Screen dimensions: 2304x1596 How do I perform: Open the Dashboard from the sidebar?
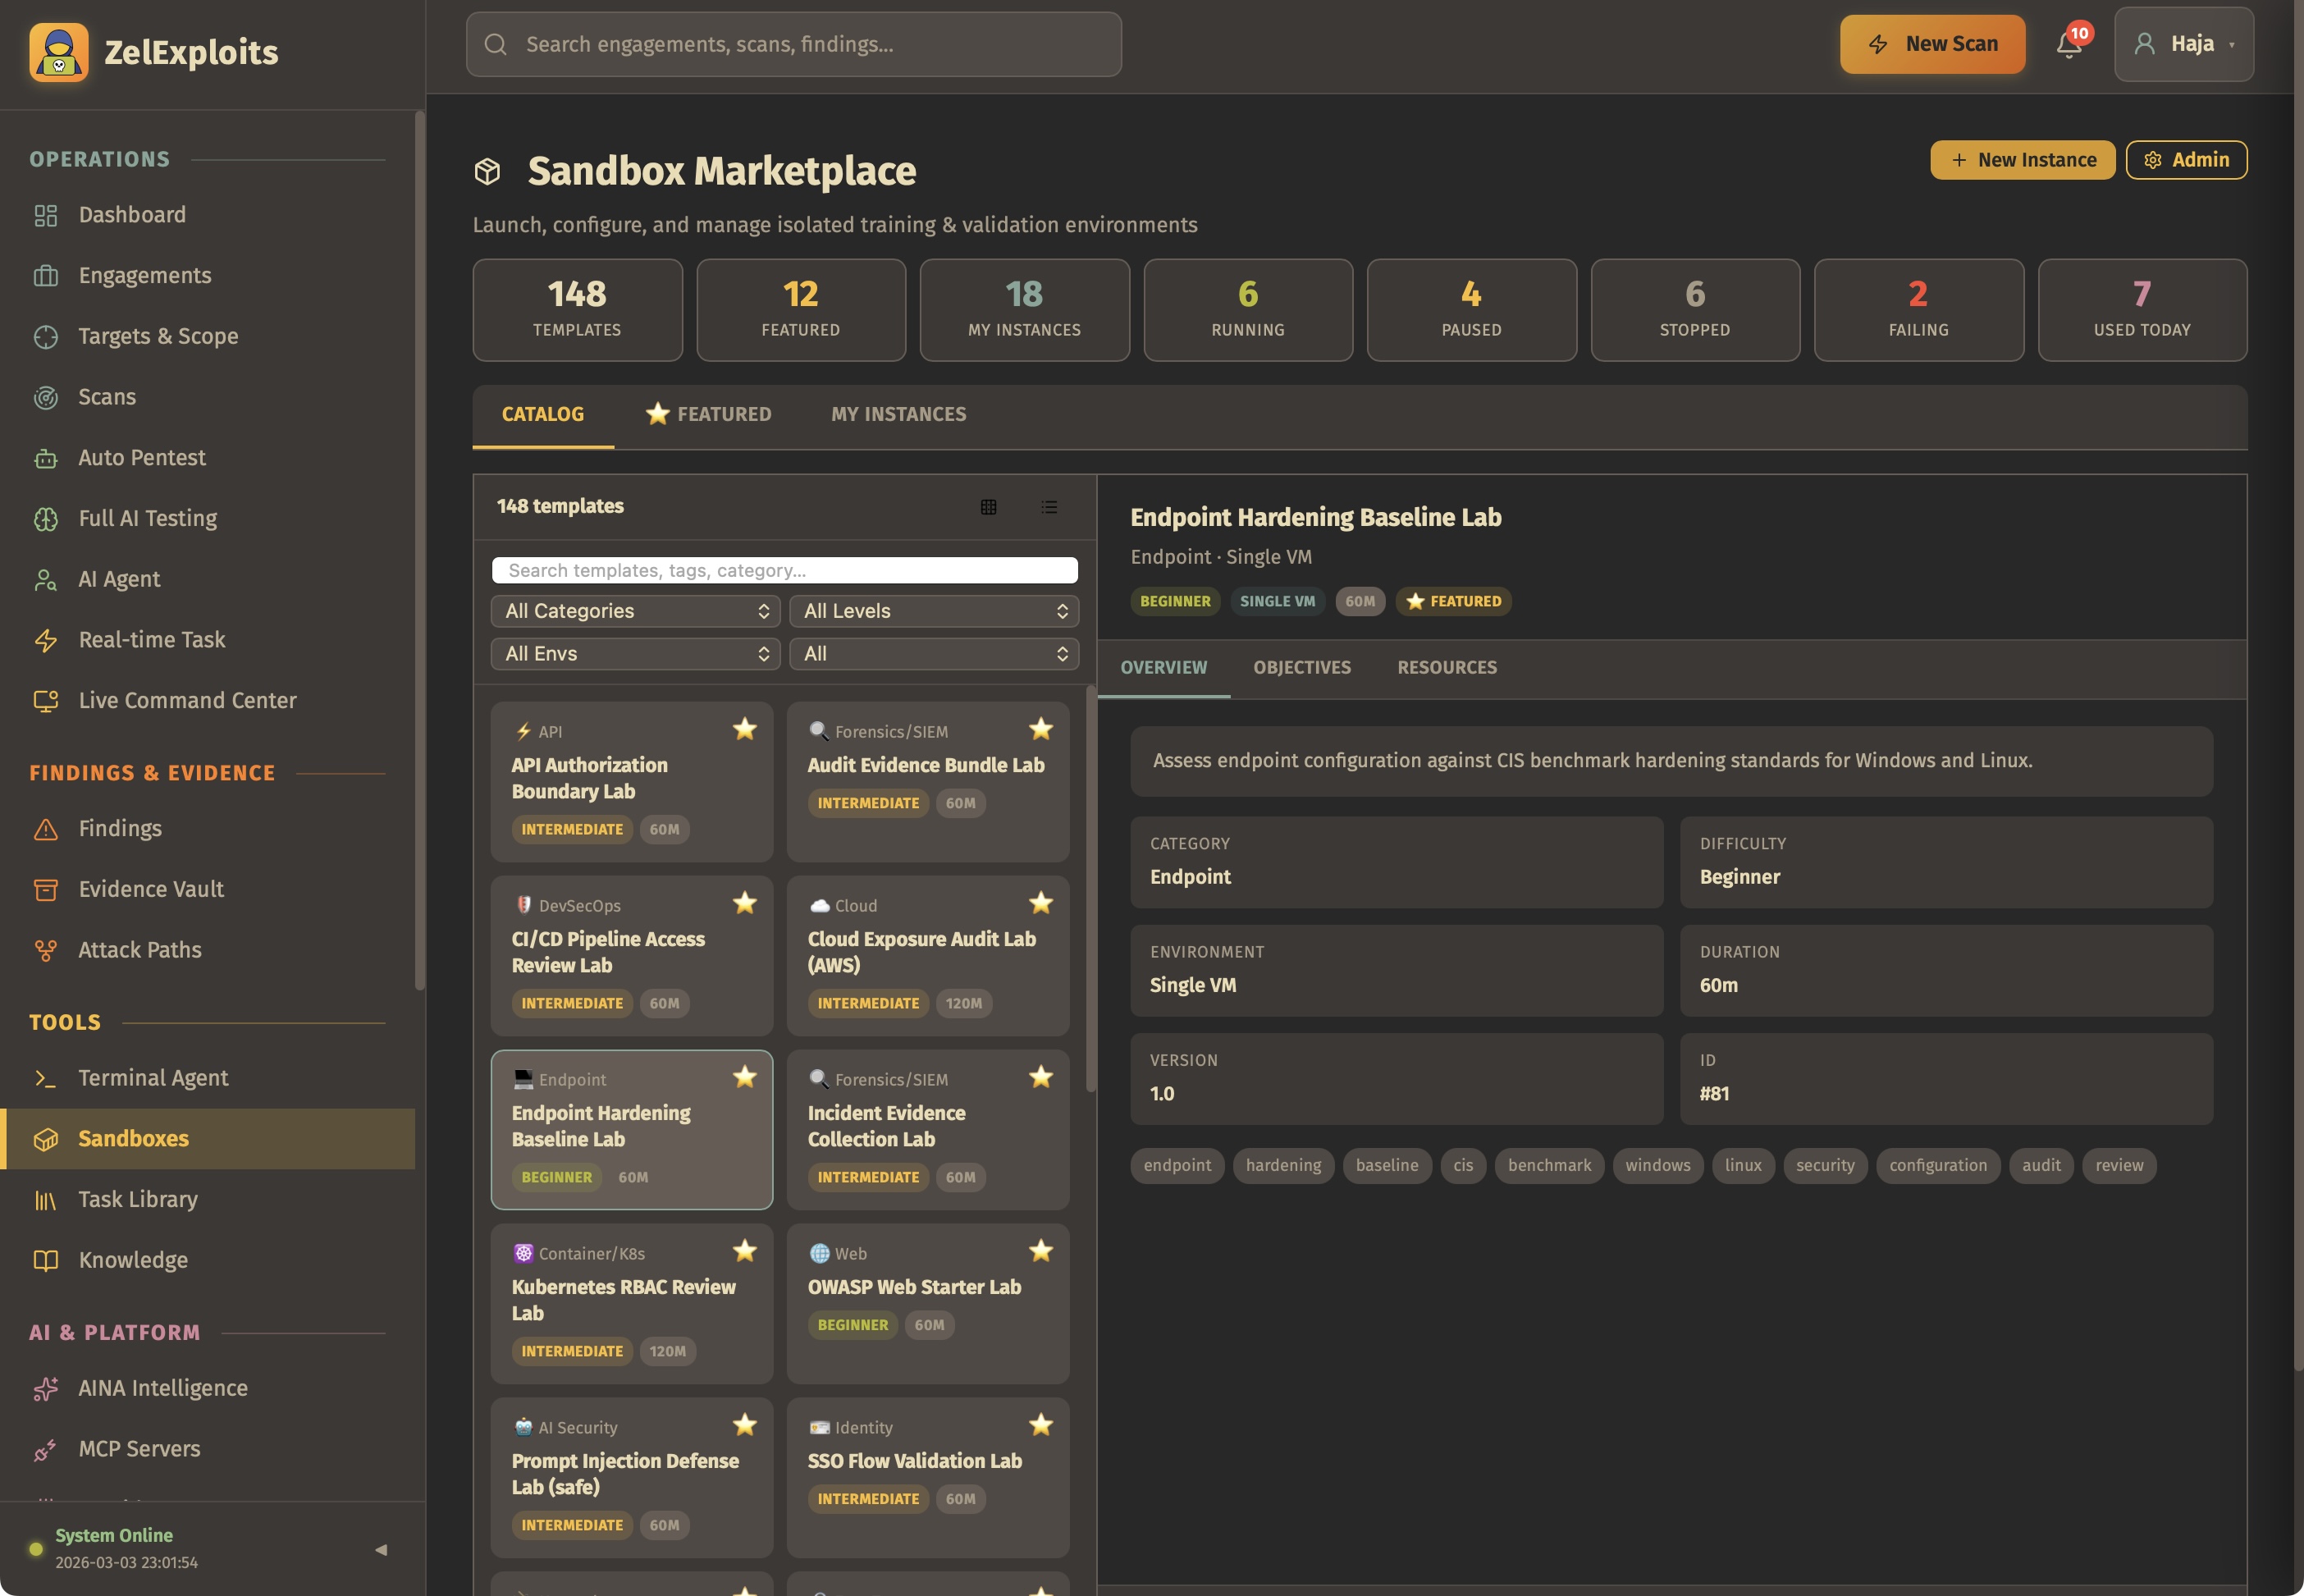131,214
